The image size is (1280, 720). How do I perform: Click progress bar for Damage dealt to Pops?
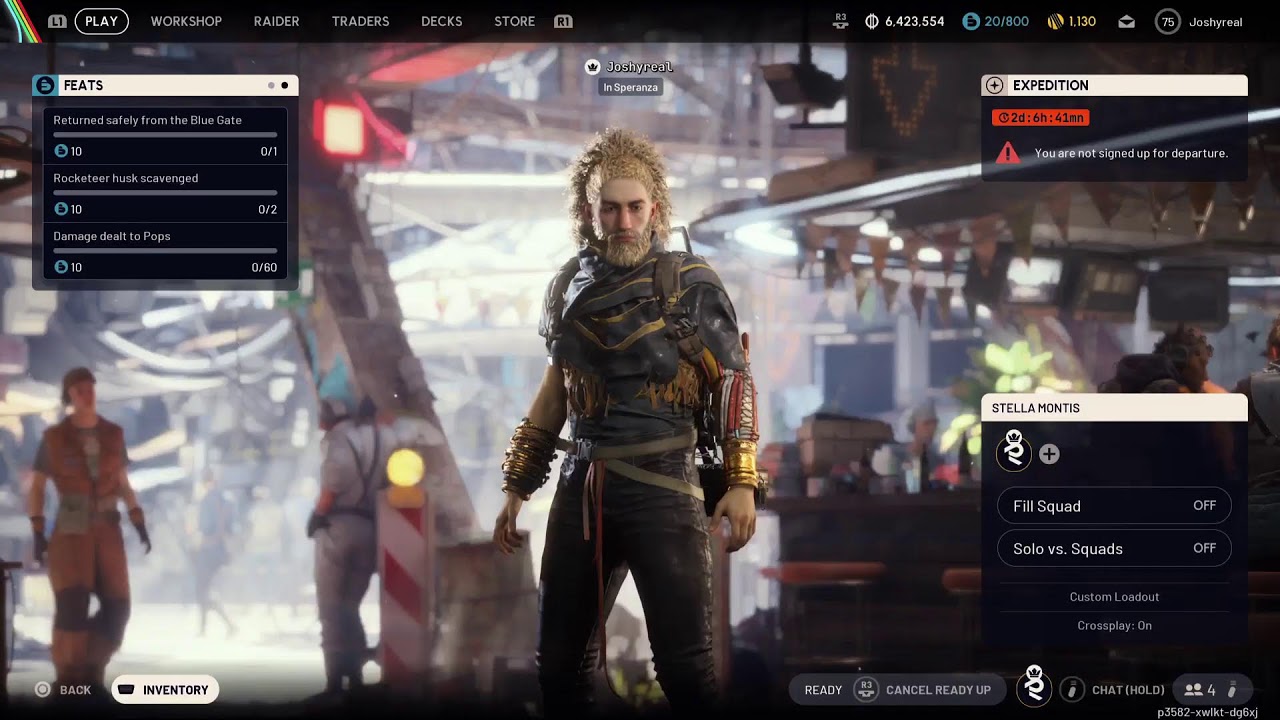click(x=165, y=250)
